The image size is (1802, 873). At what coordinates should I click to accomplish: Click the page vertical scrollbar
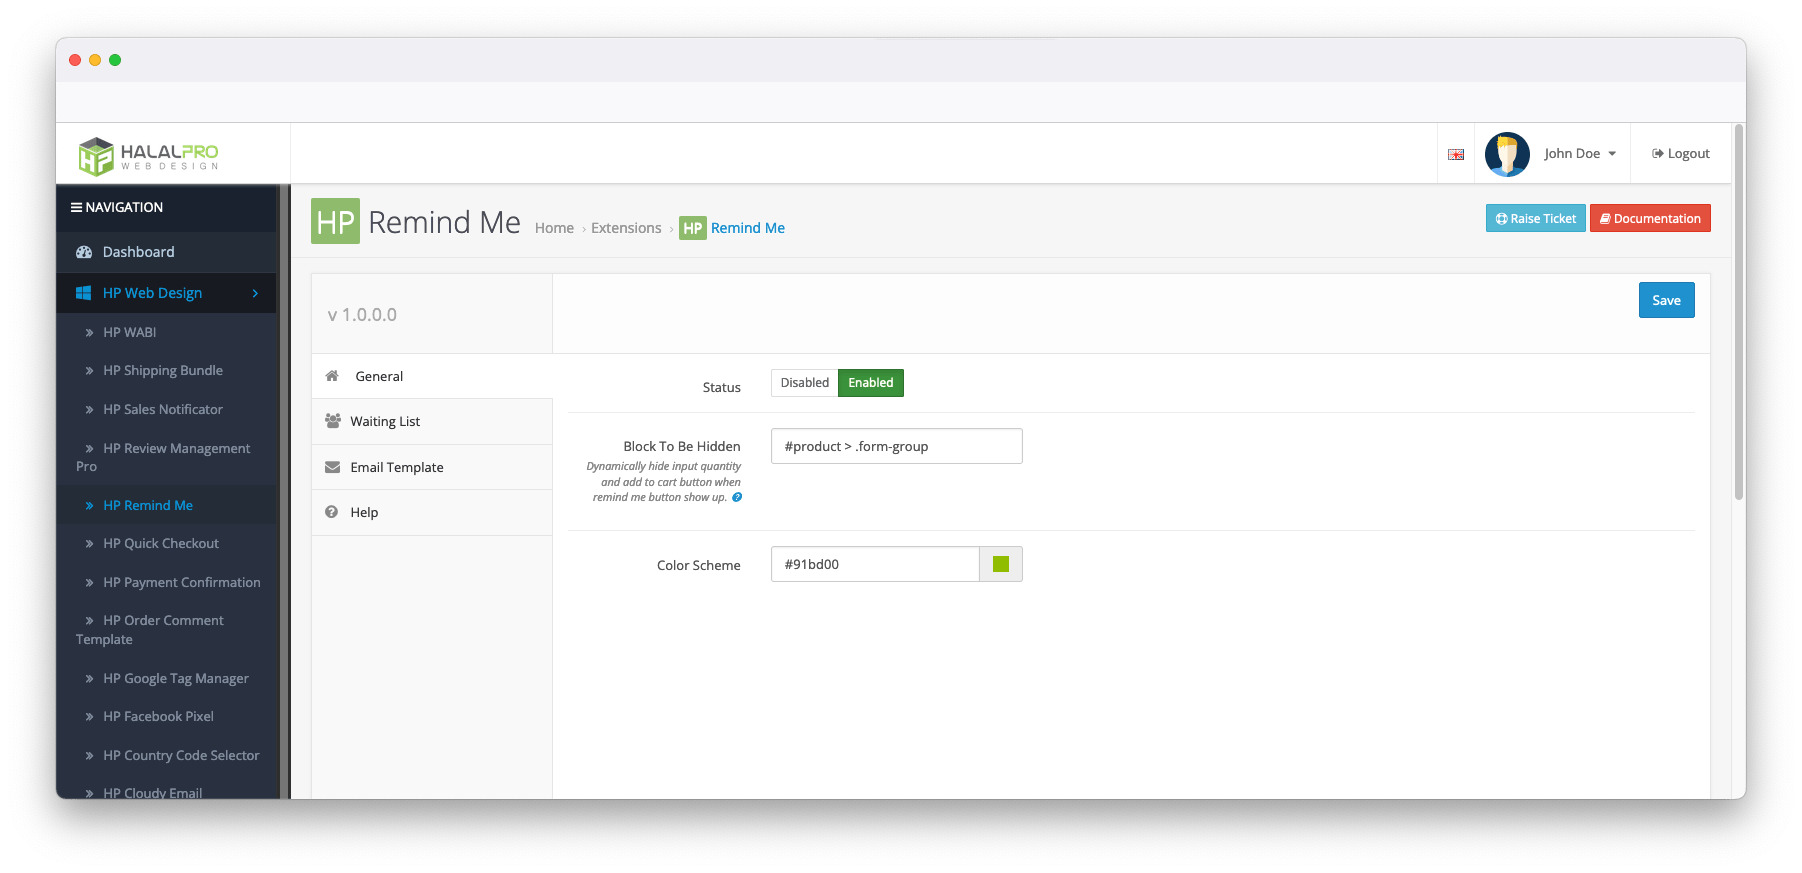tap(1739, 312)
